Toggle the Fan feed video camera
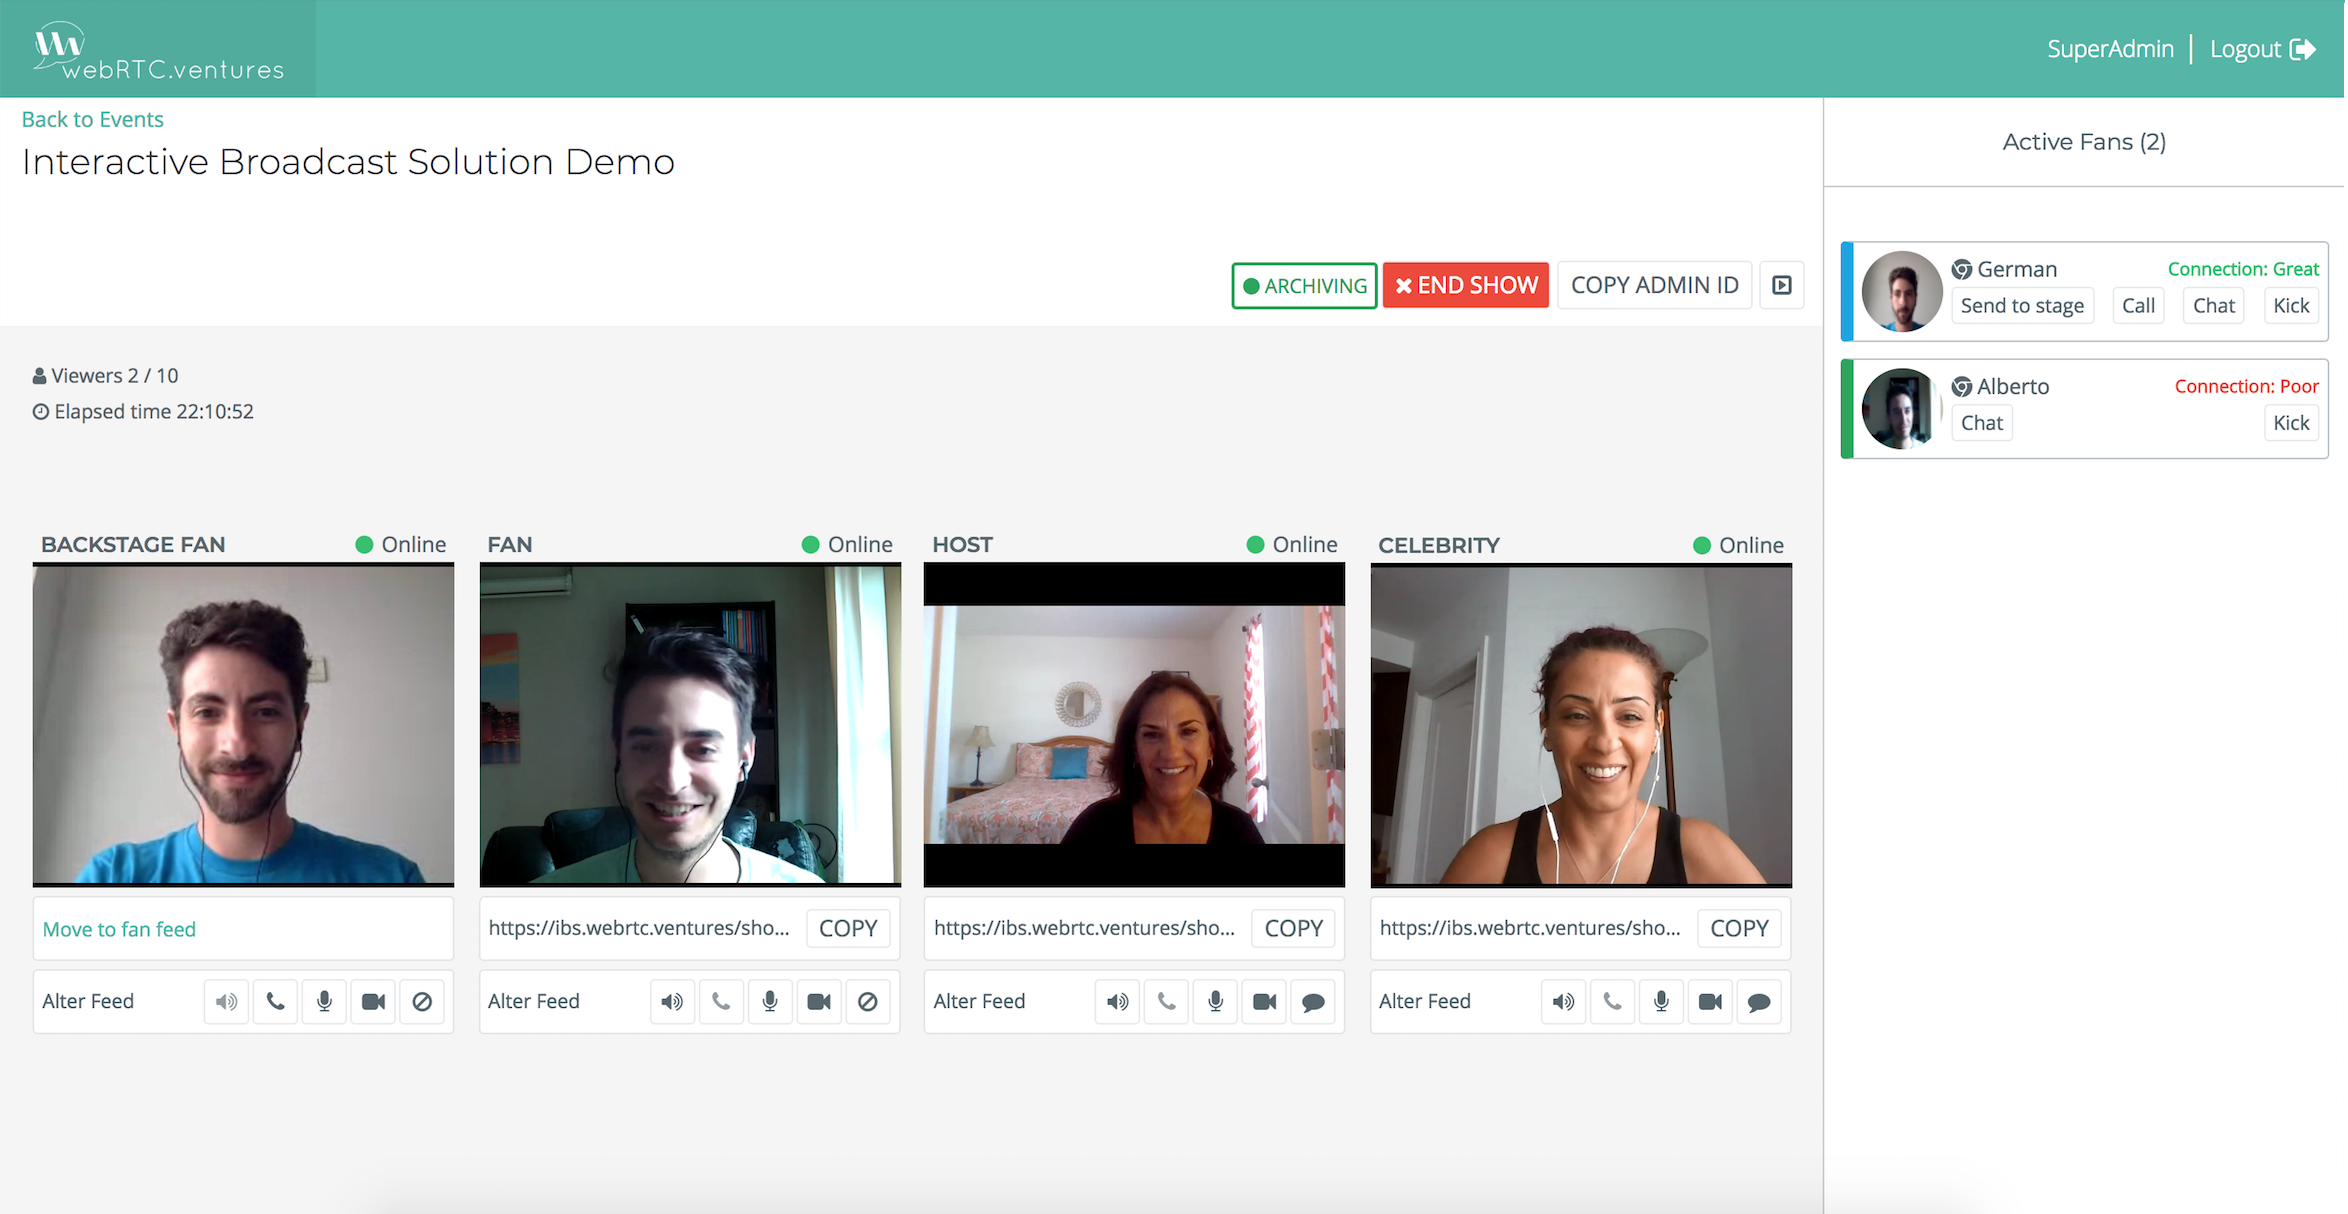 tap(819, 1001)
